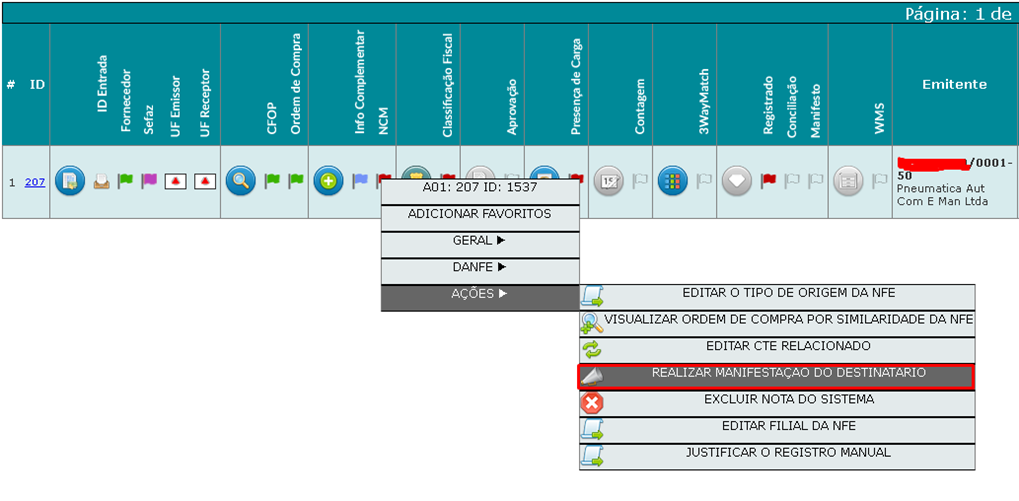
Task: Click the gray Registrado round icon
Action: tap(737, 181)
